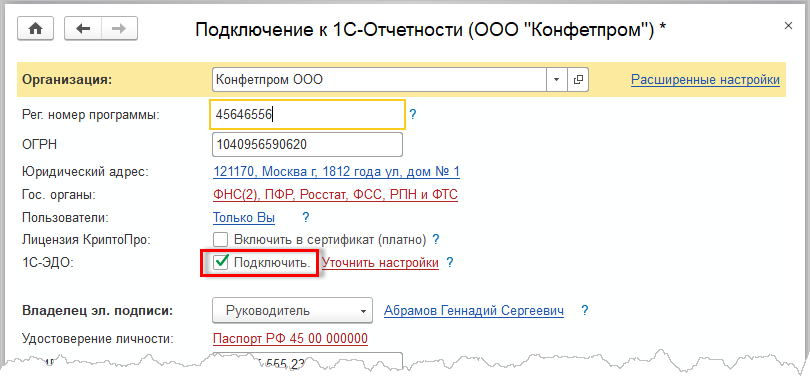Image resolution: width=810 pixels, height=381 pixels.
Task: Close the connection form window
Action: [788, 26]
